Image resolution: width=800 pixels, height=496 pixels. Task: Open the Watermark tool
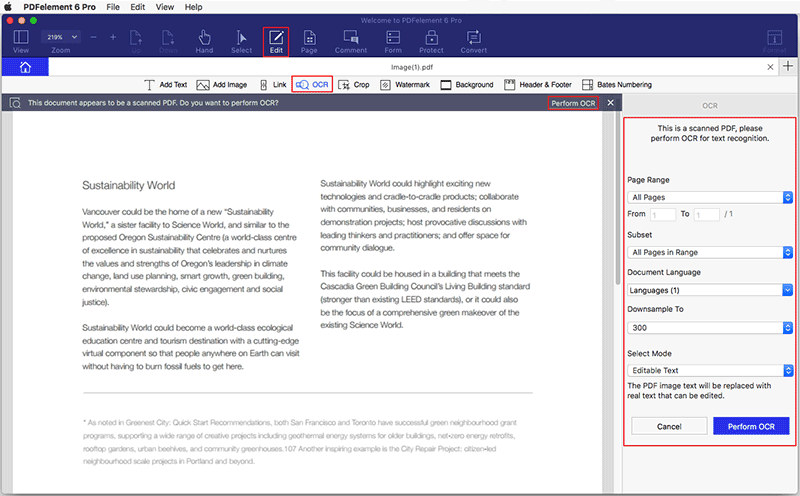405,85
